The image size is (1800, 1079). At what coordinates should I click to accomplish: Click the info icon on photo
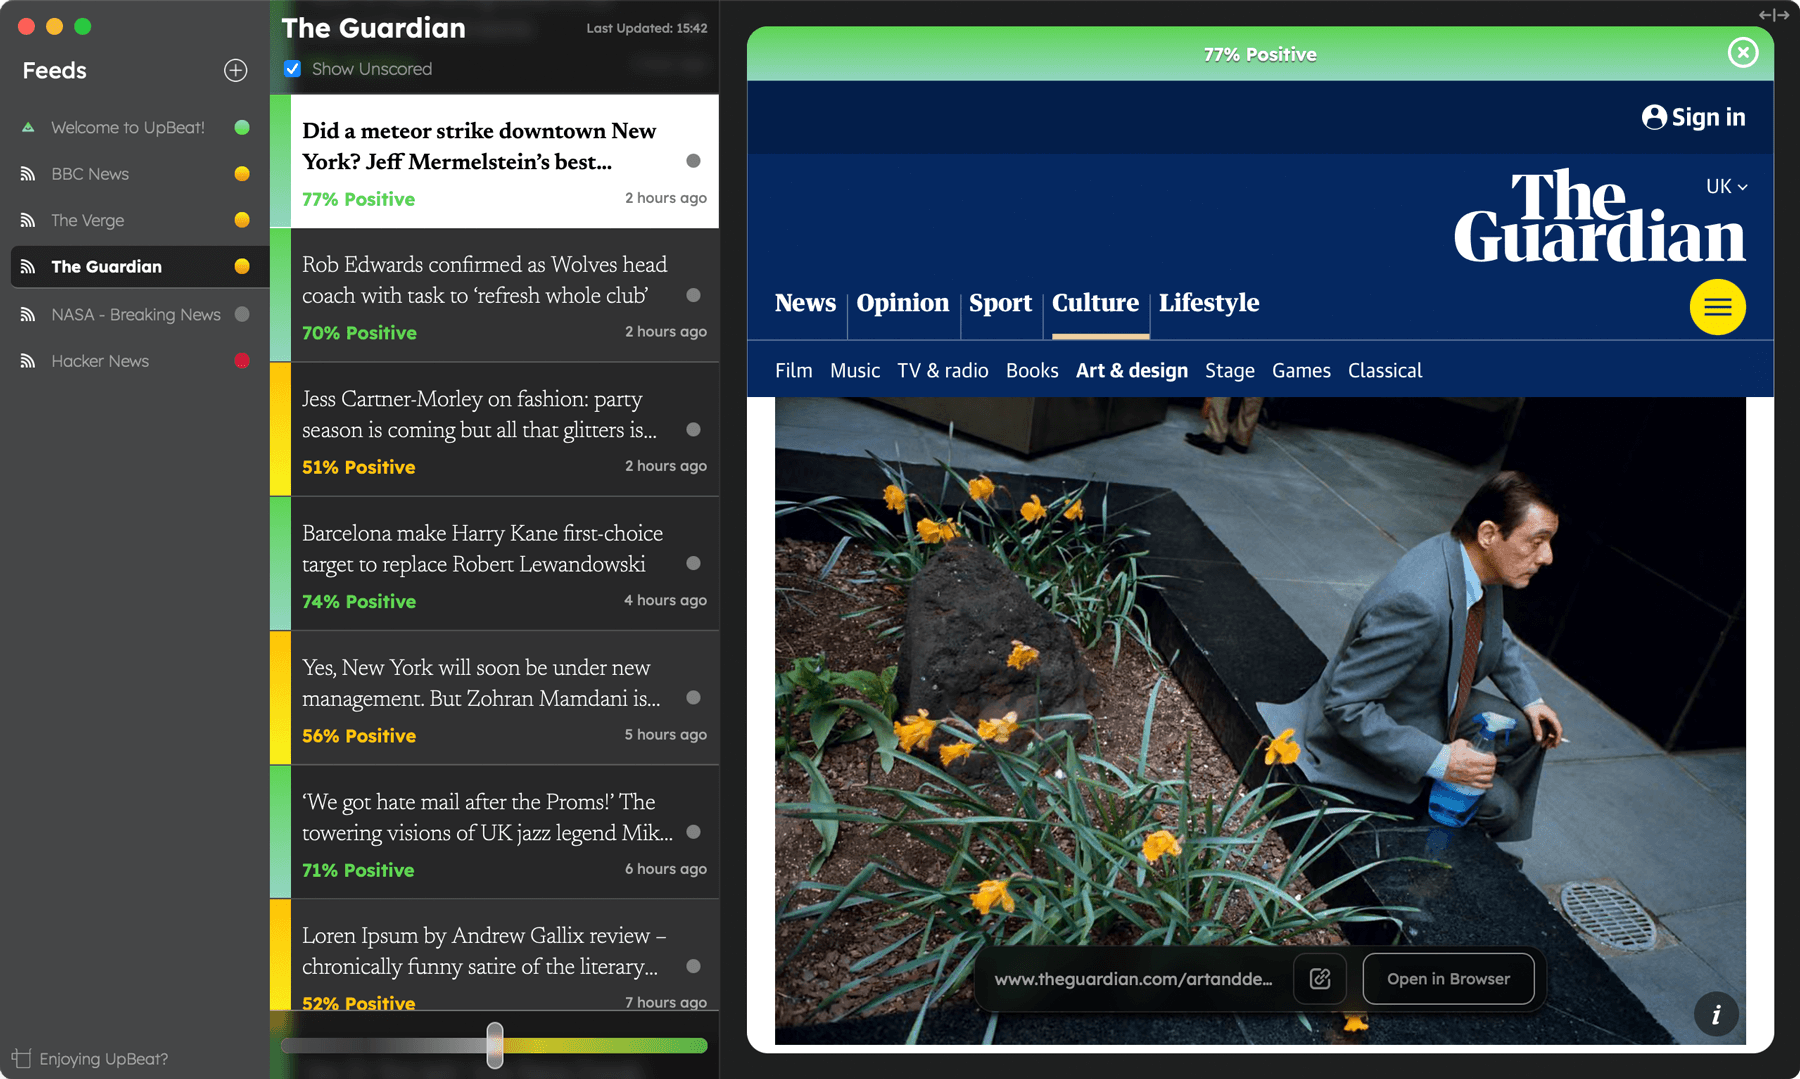1716,1014
